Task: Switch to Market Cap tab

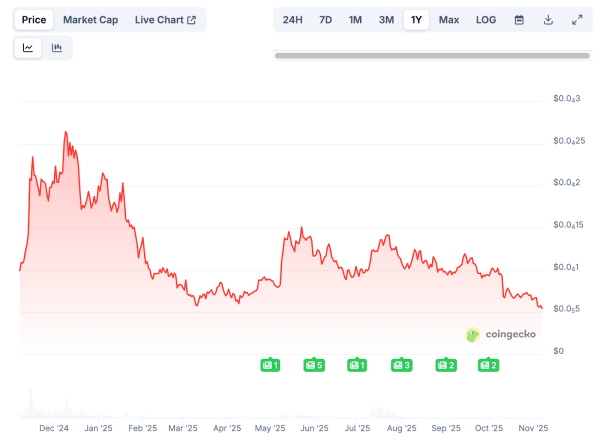Action: [90, 20]
